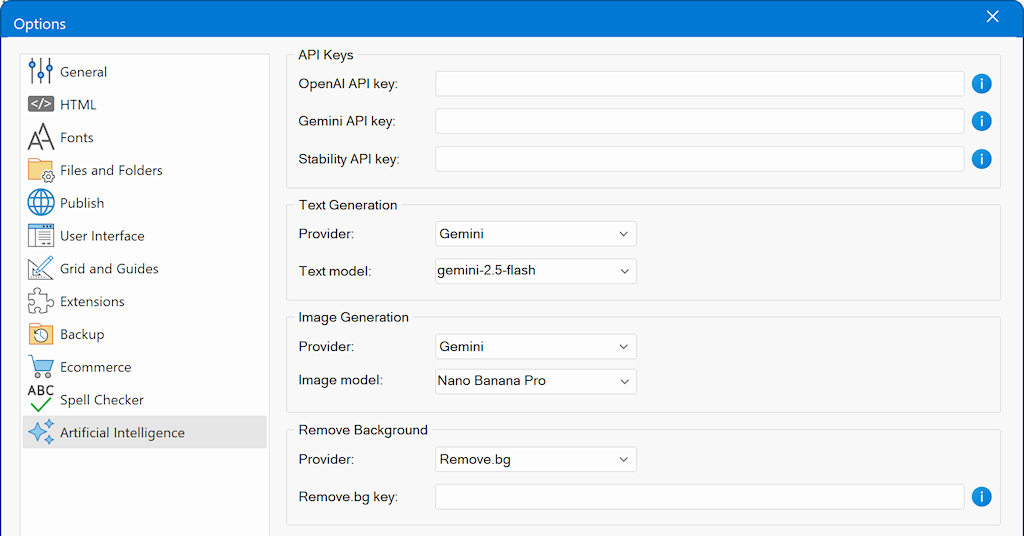Open the HTML category code icon
1024x536 pixels.
coord(41,105)
